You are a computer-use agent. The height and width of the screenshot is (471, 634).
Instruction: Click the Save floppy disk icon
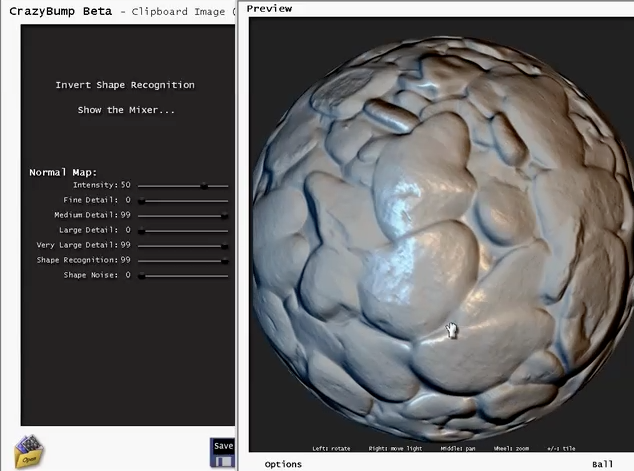tap(222, 453)
